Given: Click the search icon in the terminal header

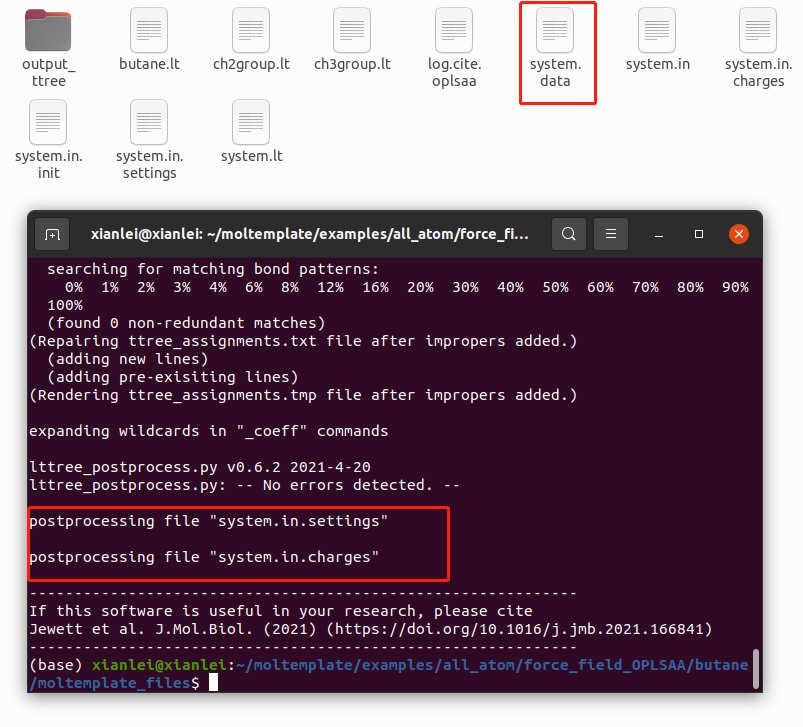Looking at the screenshot, I should click(x=568, y=233).
